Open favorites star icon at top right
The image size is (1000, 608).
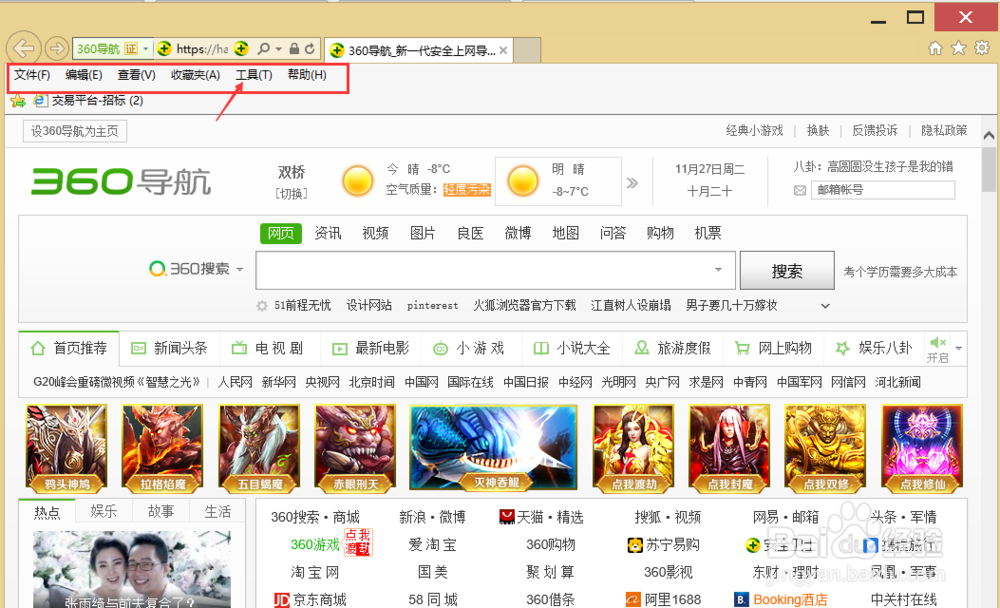pyautogui.click(x=959, y=48)
